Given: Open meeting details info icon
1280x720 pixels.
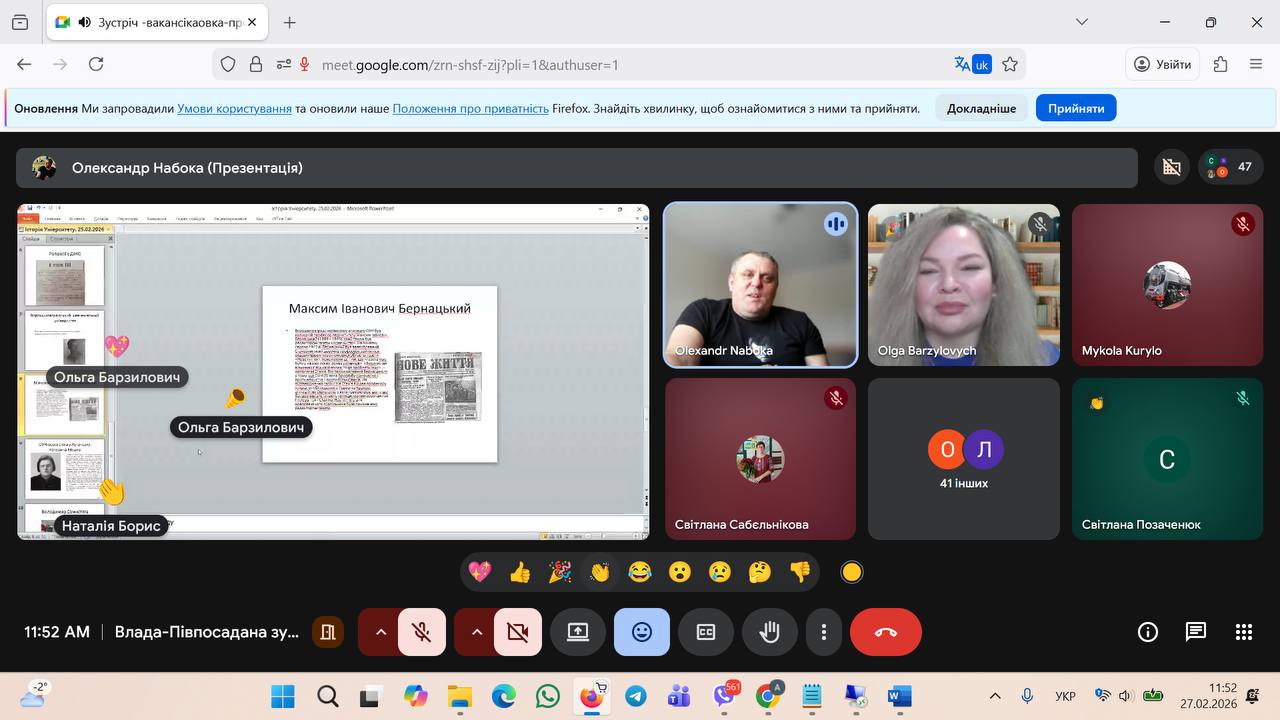Looking at the screenshot, I should pos(1148,632).
